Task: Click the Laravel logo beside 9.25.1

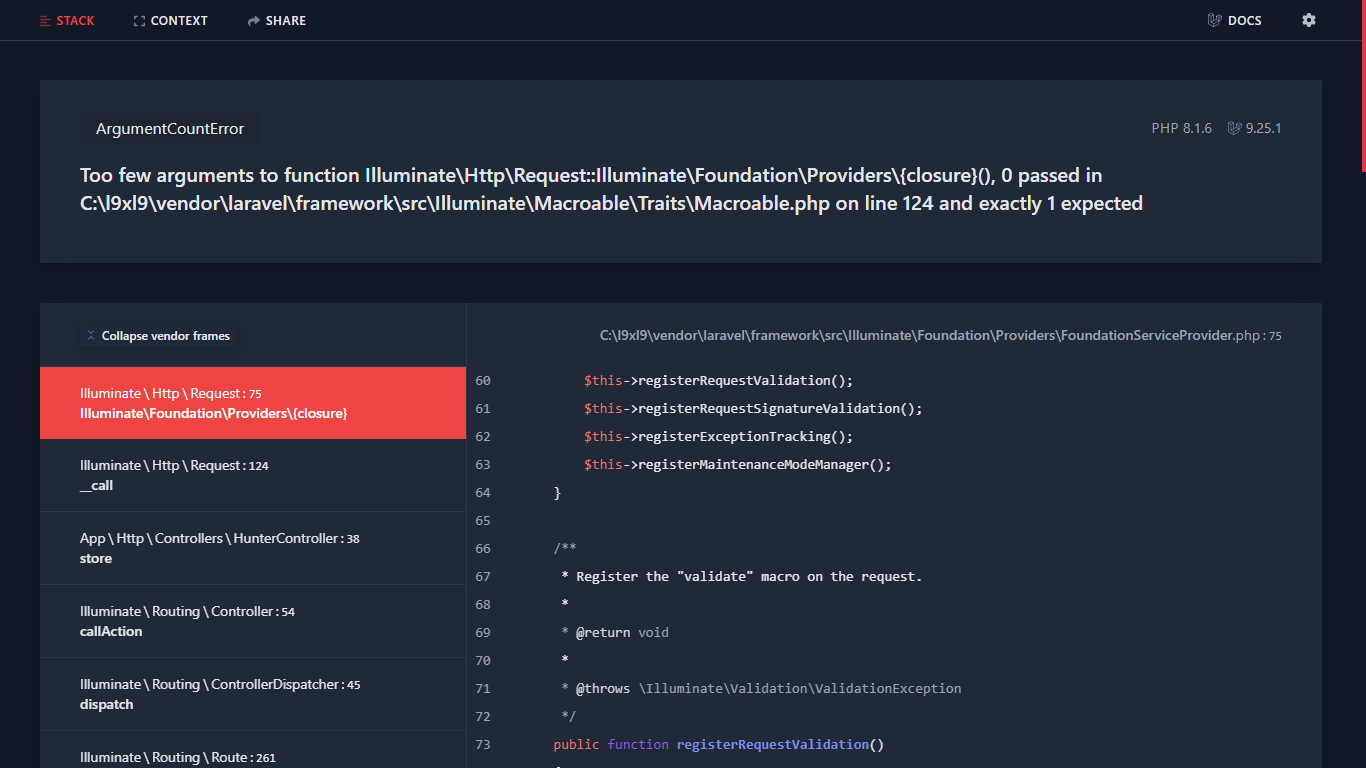Action: 1235,128
